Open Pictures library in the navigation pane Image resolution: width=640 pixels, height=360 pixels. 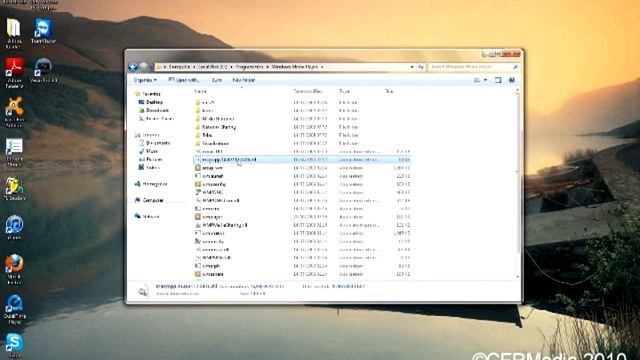click(x=150, y=159)
